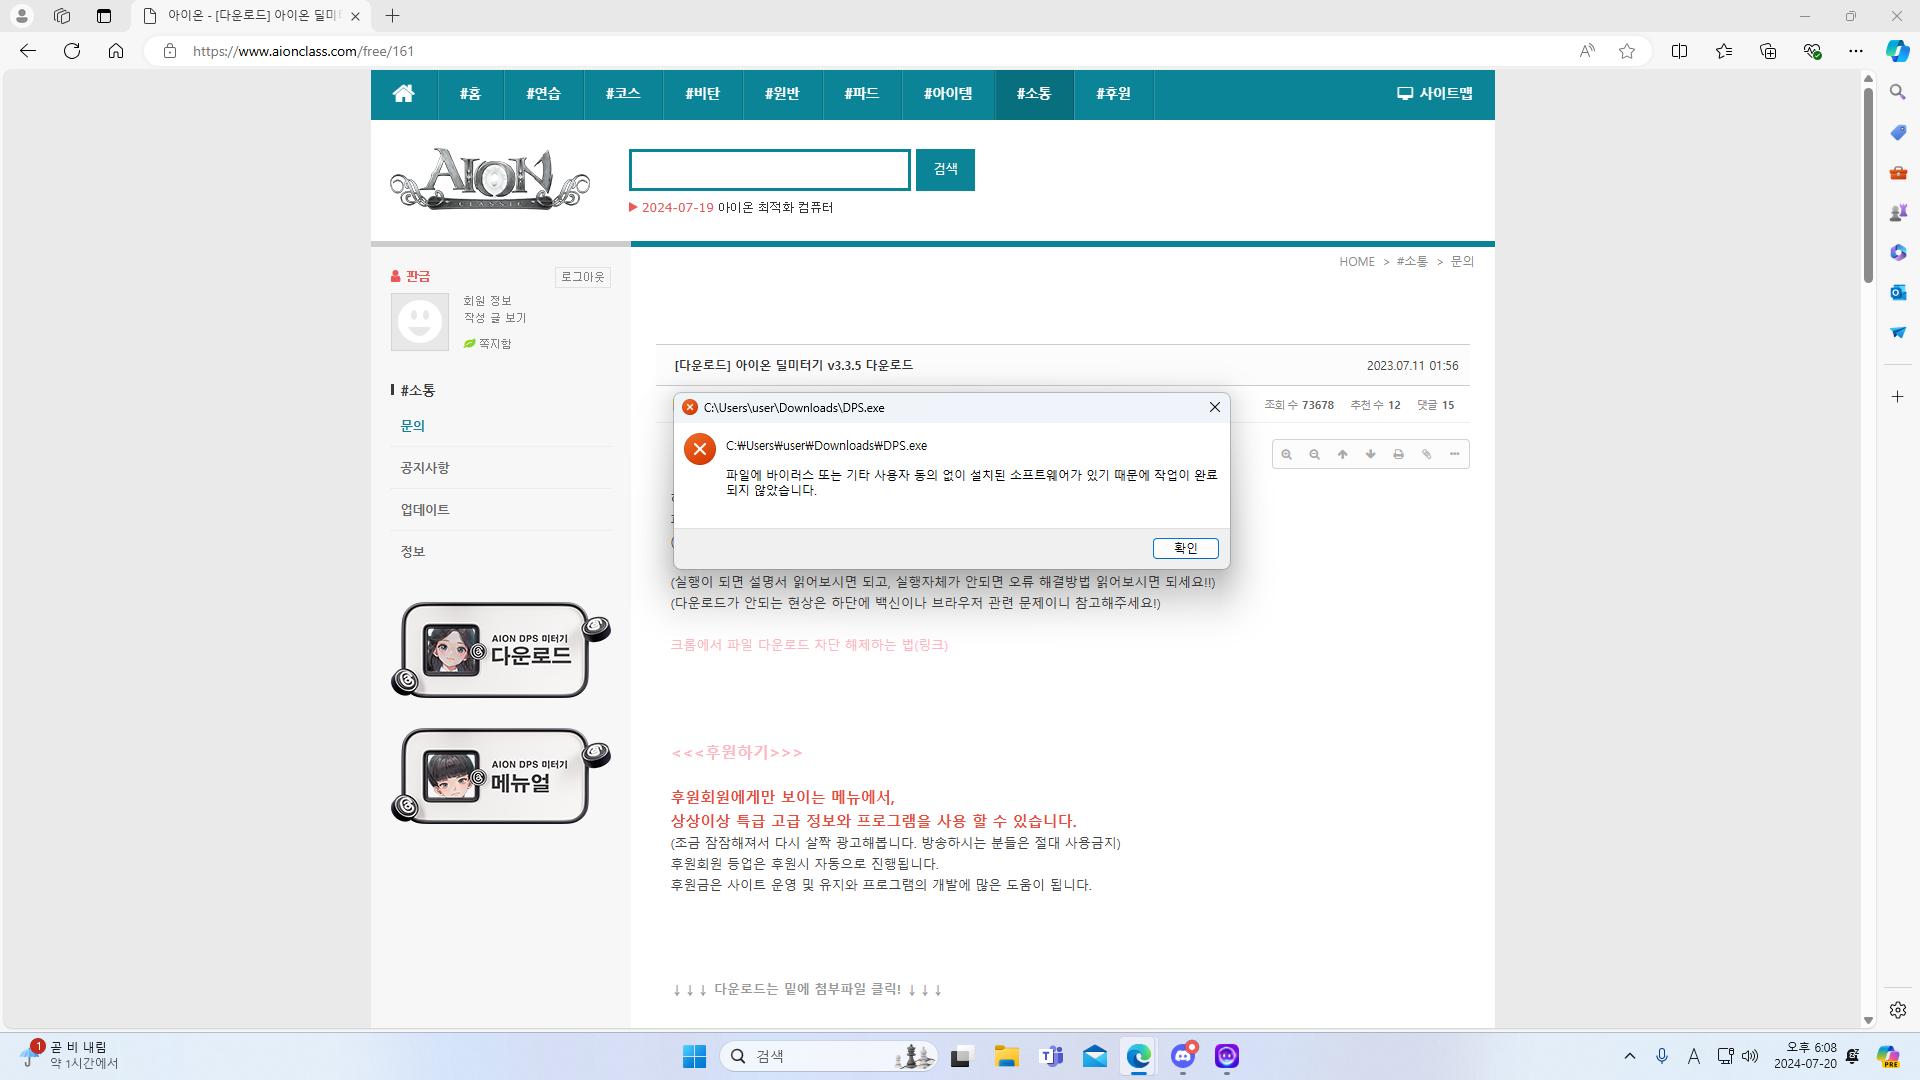Click the taskbar 검색 search box
The image size is (1920, 1080).
pos(829,1056)
